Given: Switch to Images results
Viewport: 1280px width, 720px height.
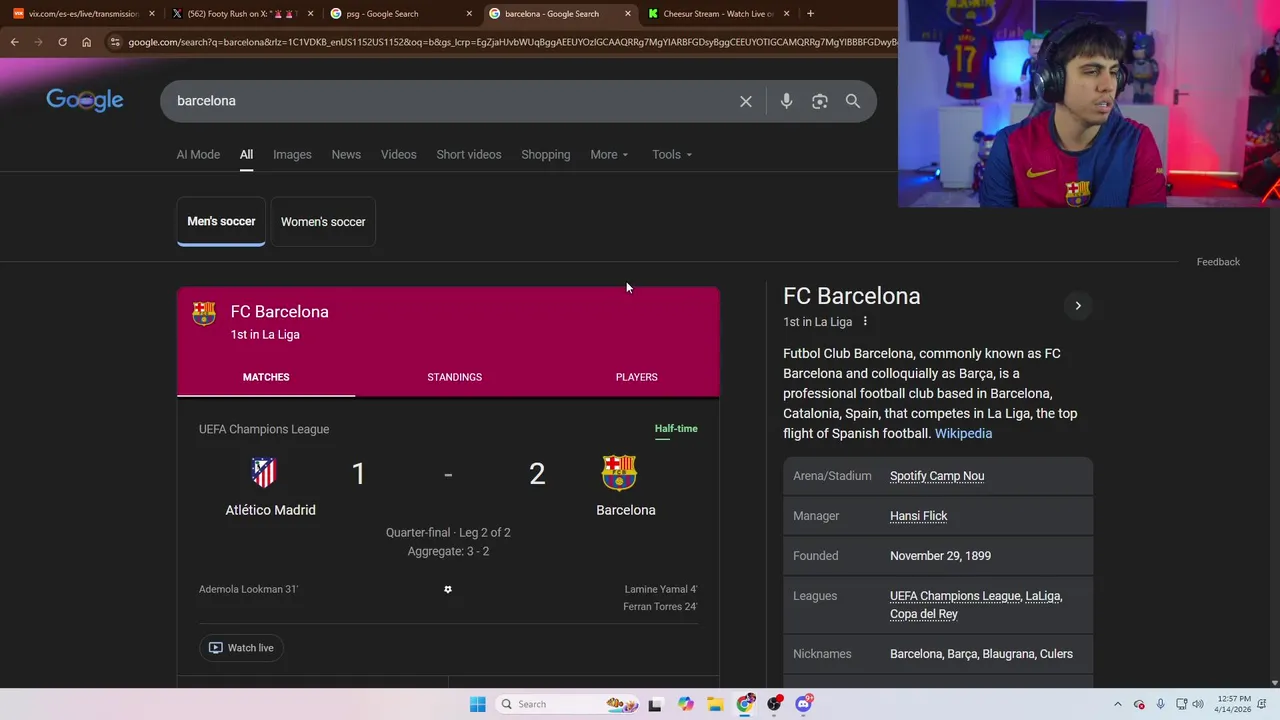Looking at the screenshot, I should [292, 154].
